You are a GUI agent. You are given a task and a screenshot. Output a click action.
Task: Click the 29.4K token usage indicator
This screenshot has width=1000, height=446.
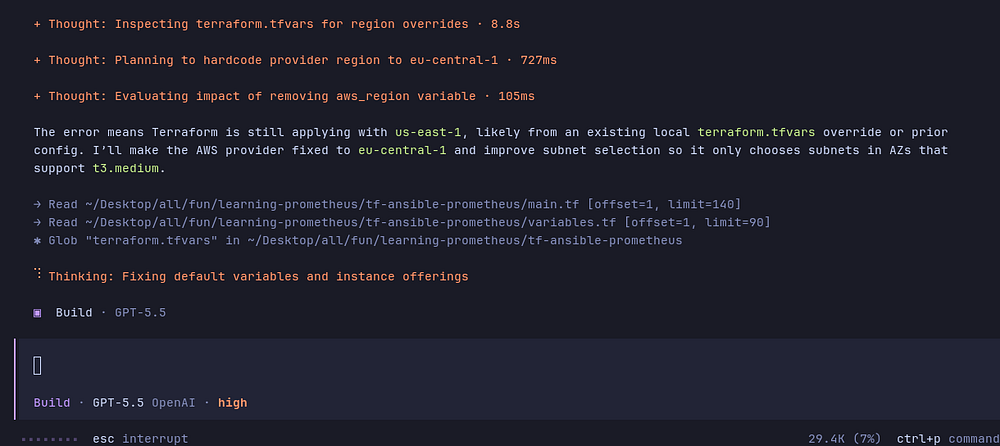click(845, 439)
